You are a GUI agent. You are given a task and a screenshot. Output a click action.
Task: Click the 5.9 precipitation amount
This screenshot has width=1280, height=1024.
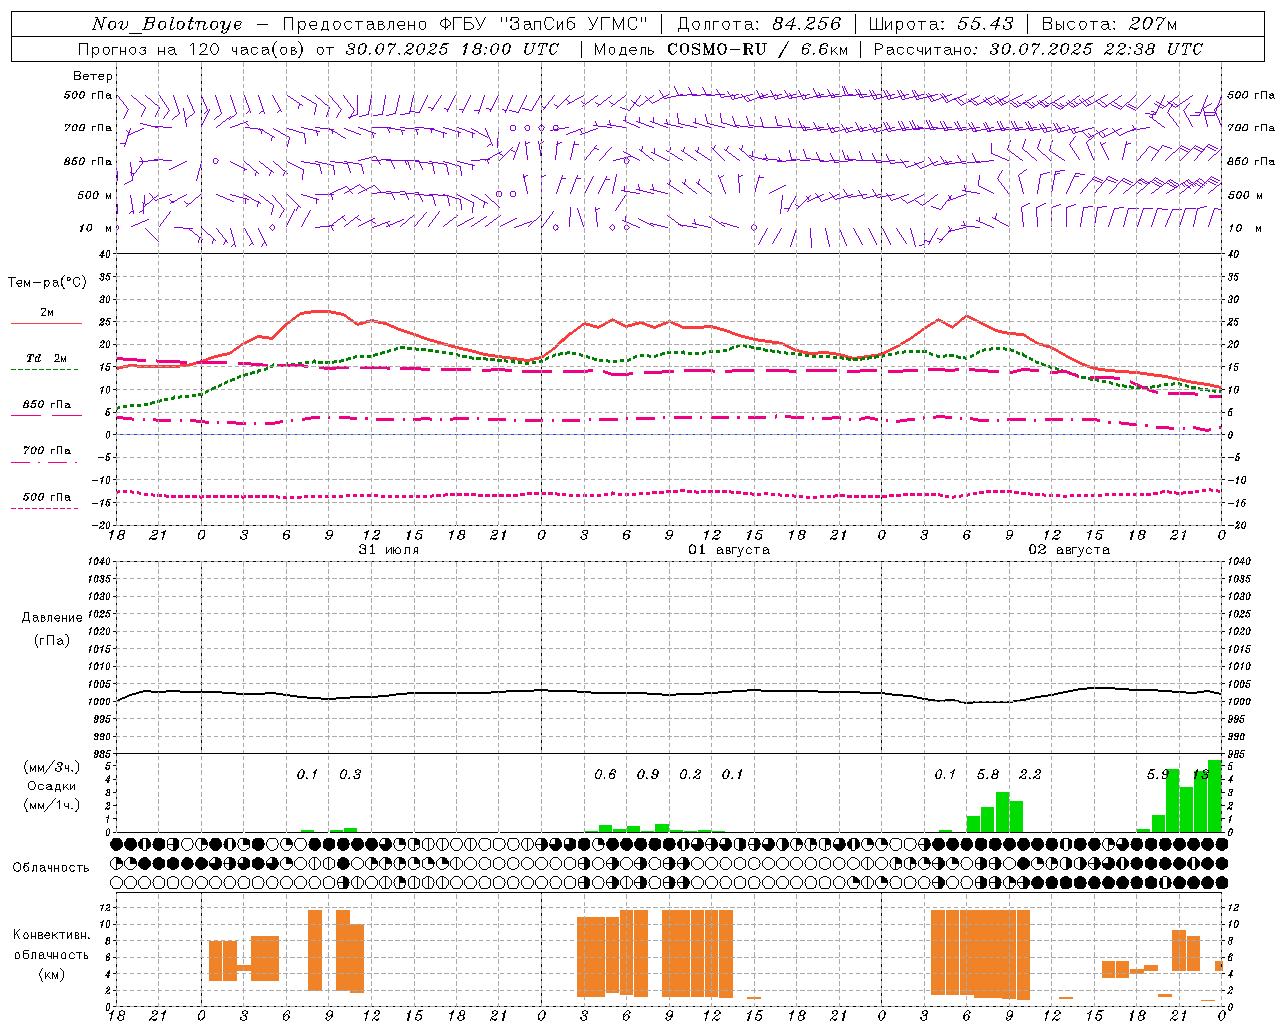(x=1158, y=775)
